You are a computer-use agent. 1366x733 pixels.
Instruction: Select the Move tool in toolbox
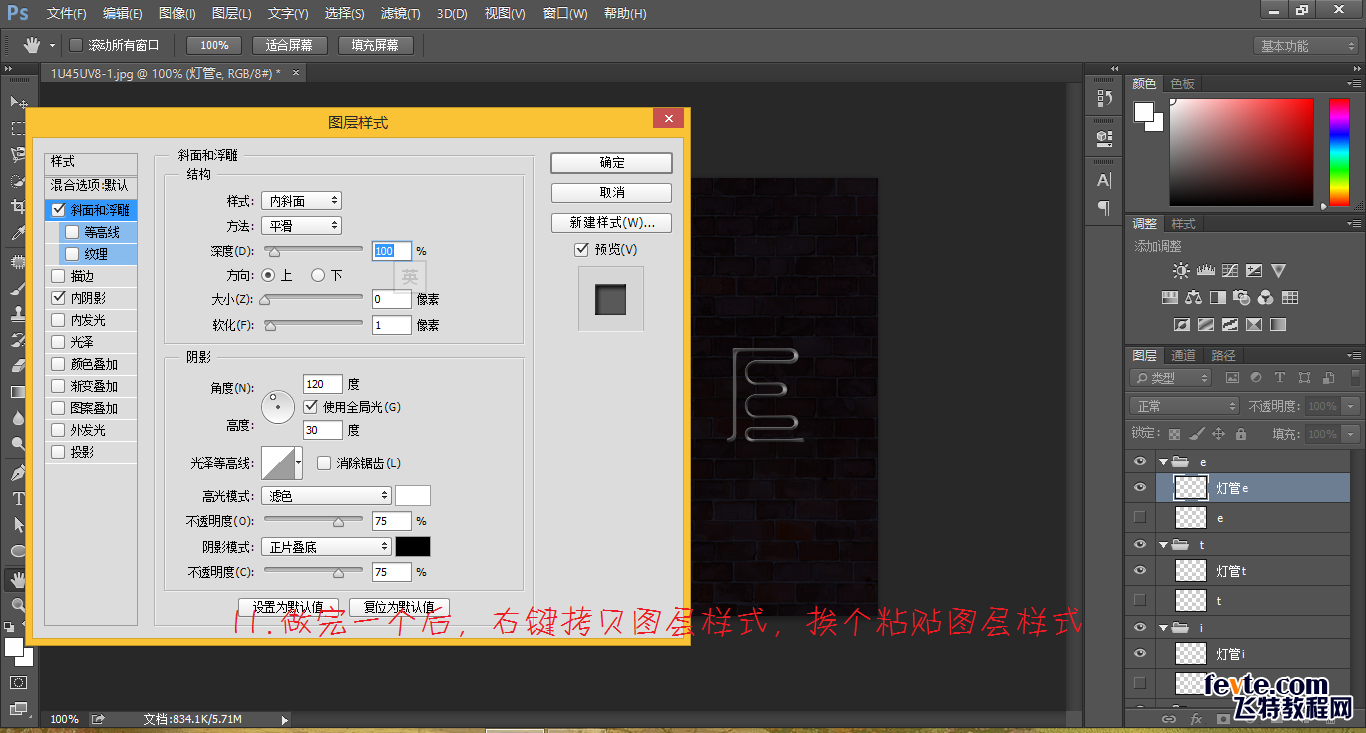18,101
